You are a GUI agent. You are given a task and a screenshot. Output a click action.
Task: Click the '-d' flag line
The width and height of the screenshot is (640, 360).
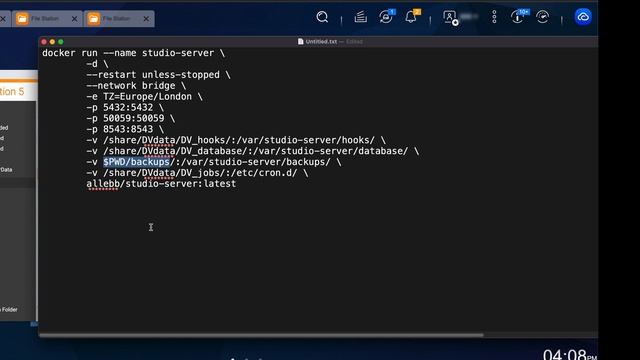point(97,64)
